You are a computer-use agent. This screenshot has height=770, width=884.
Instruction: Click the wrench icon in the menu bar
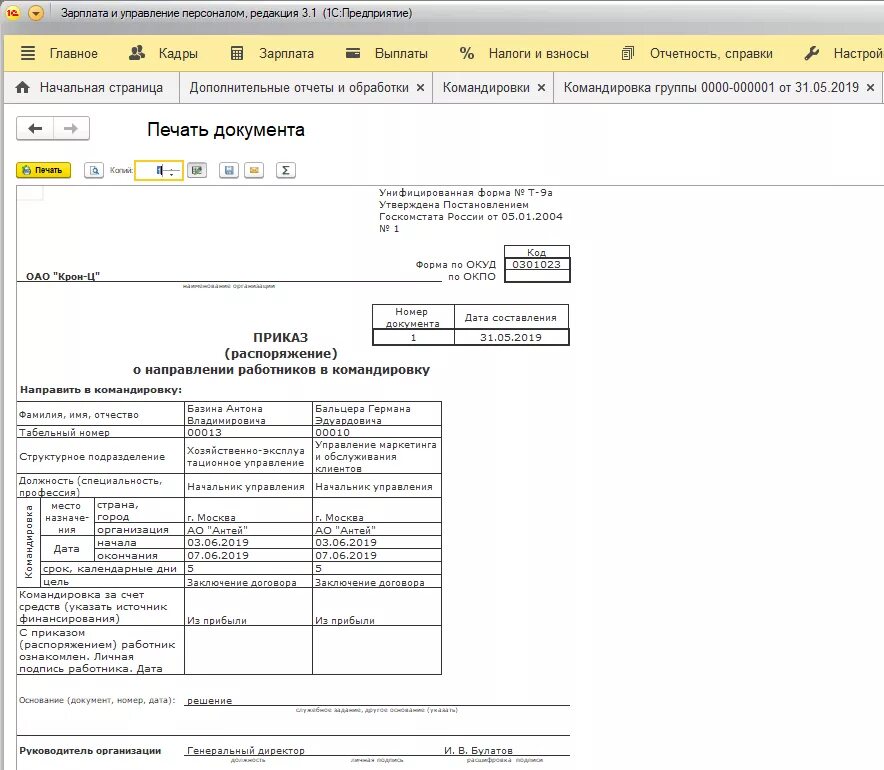[x=811, y=54]
